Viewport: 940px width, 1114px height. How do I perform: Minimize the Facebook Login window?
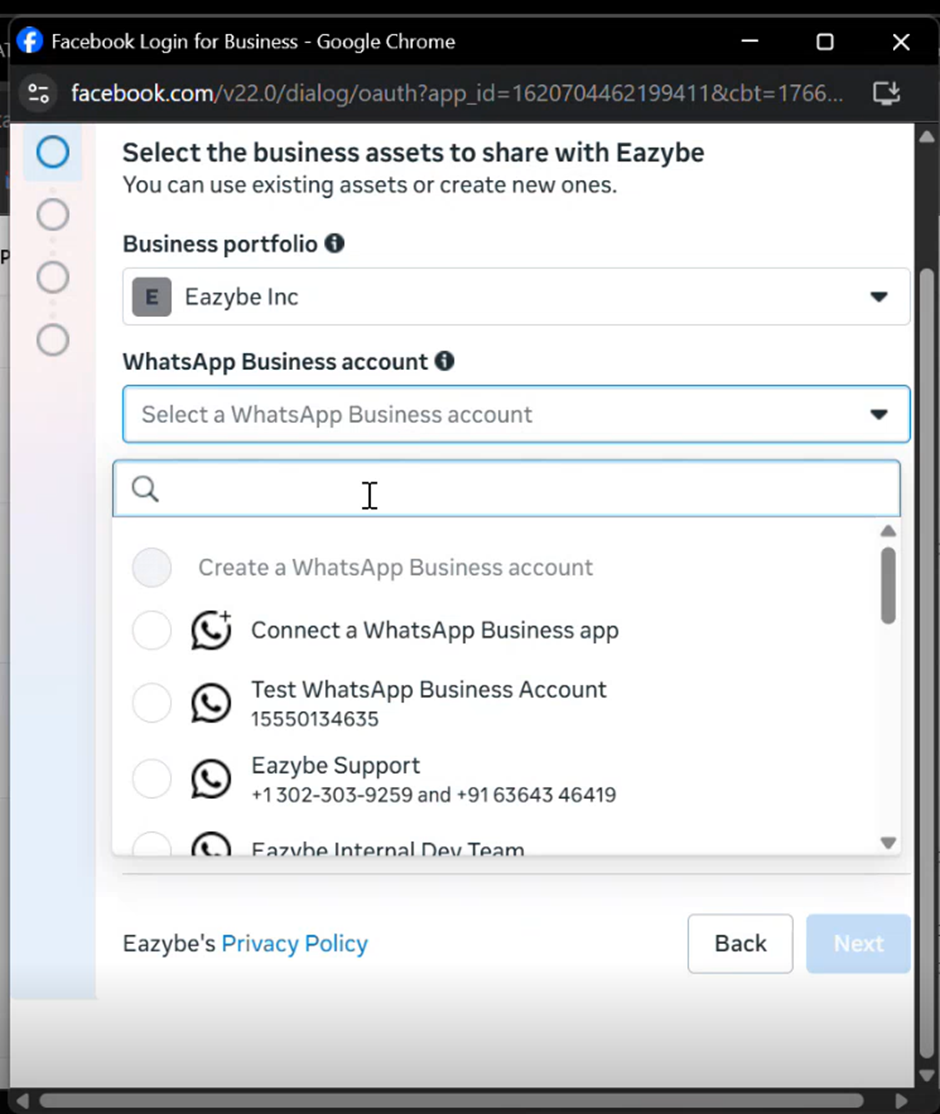(x=750, y=41)
